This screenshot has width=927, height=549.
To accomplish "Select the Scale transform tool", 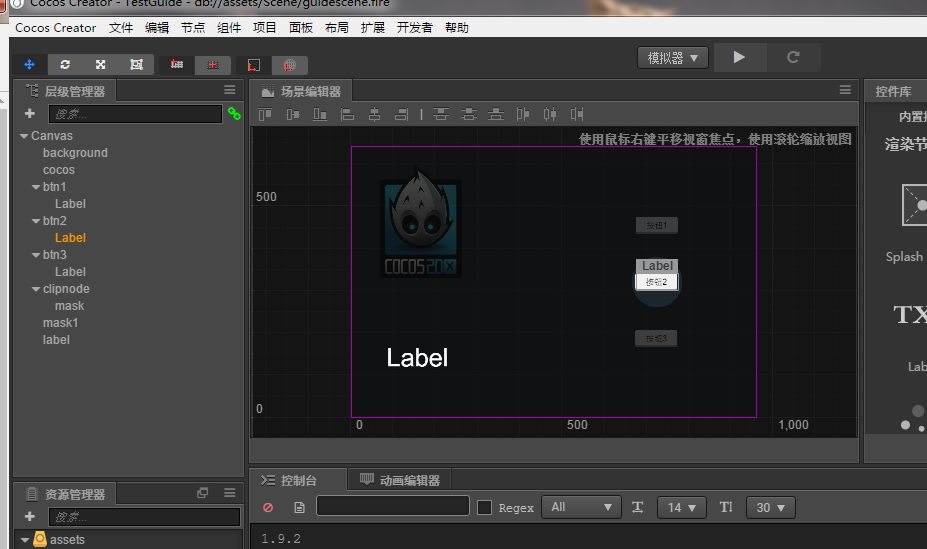I will 101,64.
